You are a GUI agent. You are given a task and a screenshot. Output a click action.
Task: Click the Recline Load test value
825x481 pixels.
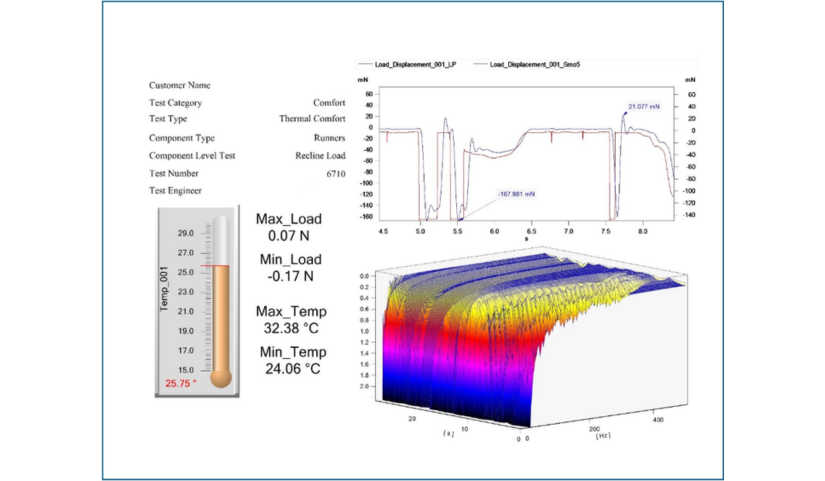click(x=320, y=156)
